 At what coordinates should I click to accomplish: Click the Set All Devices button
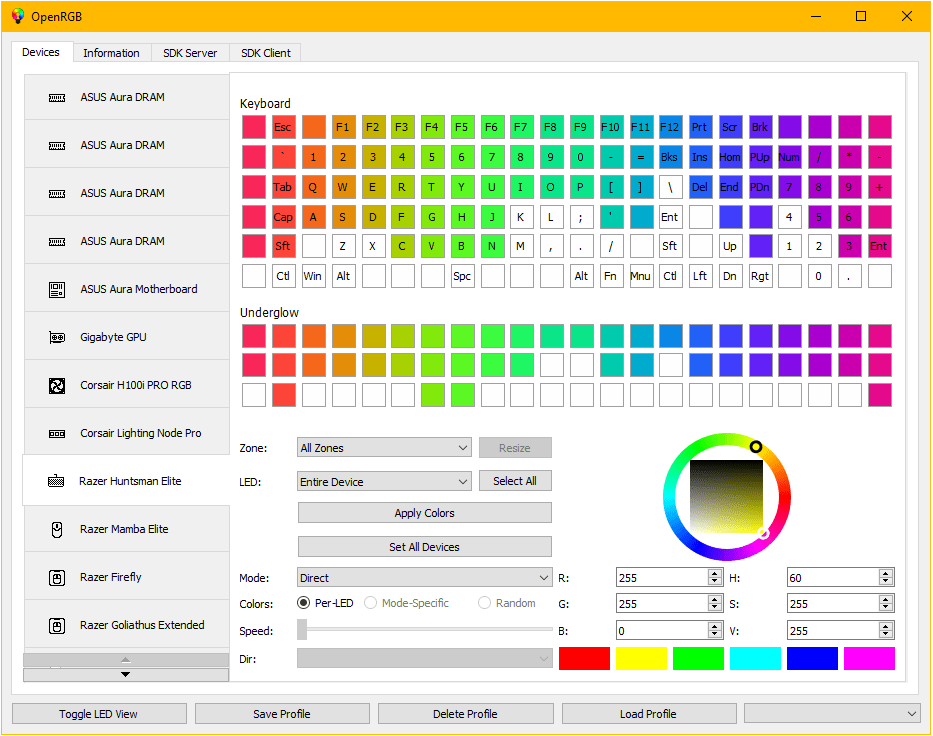click(x=424, y=546)
